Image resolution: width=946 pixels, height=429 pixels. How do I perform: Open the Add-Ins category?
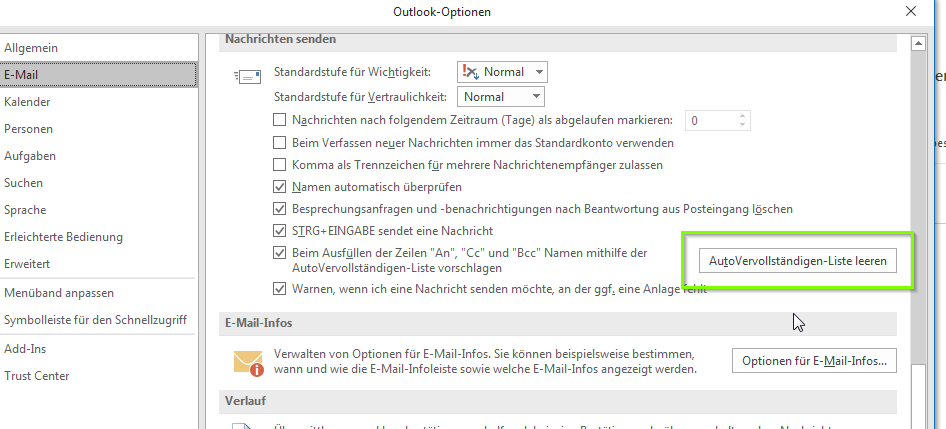(98, 349)
